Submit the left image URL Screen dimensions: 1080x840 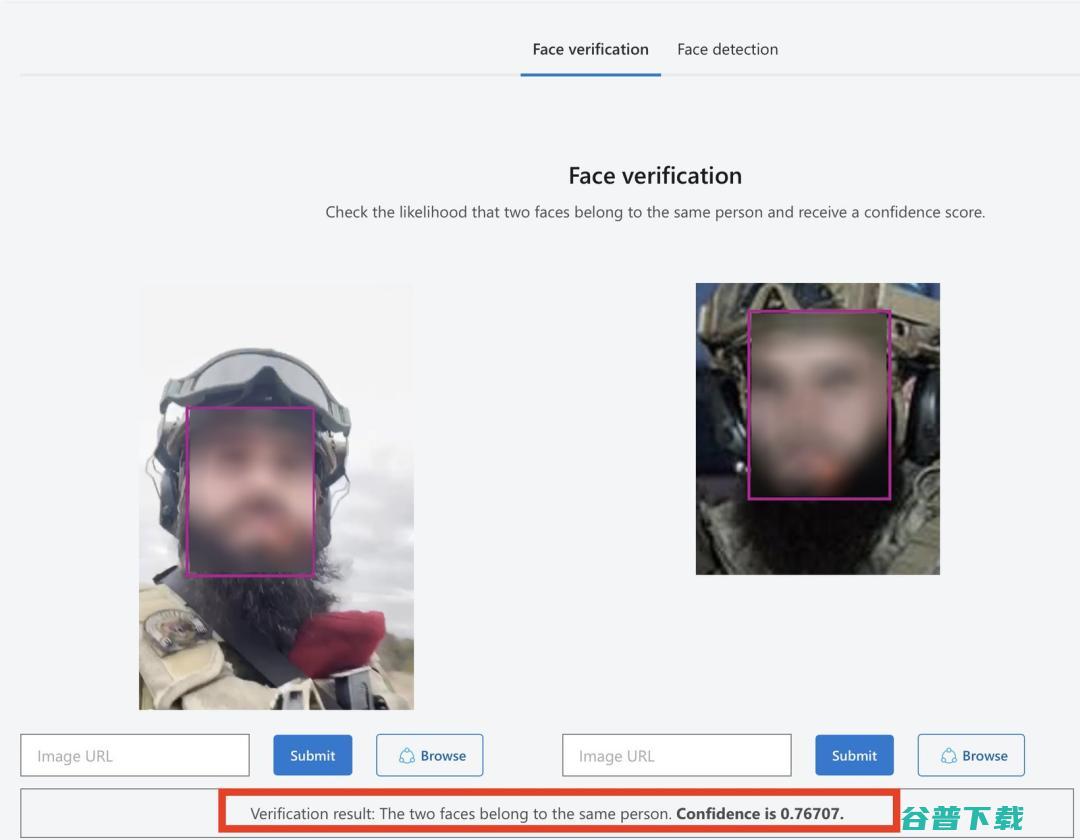[x=313, y=755]
